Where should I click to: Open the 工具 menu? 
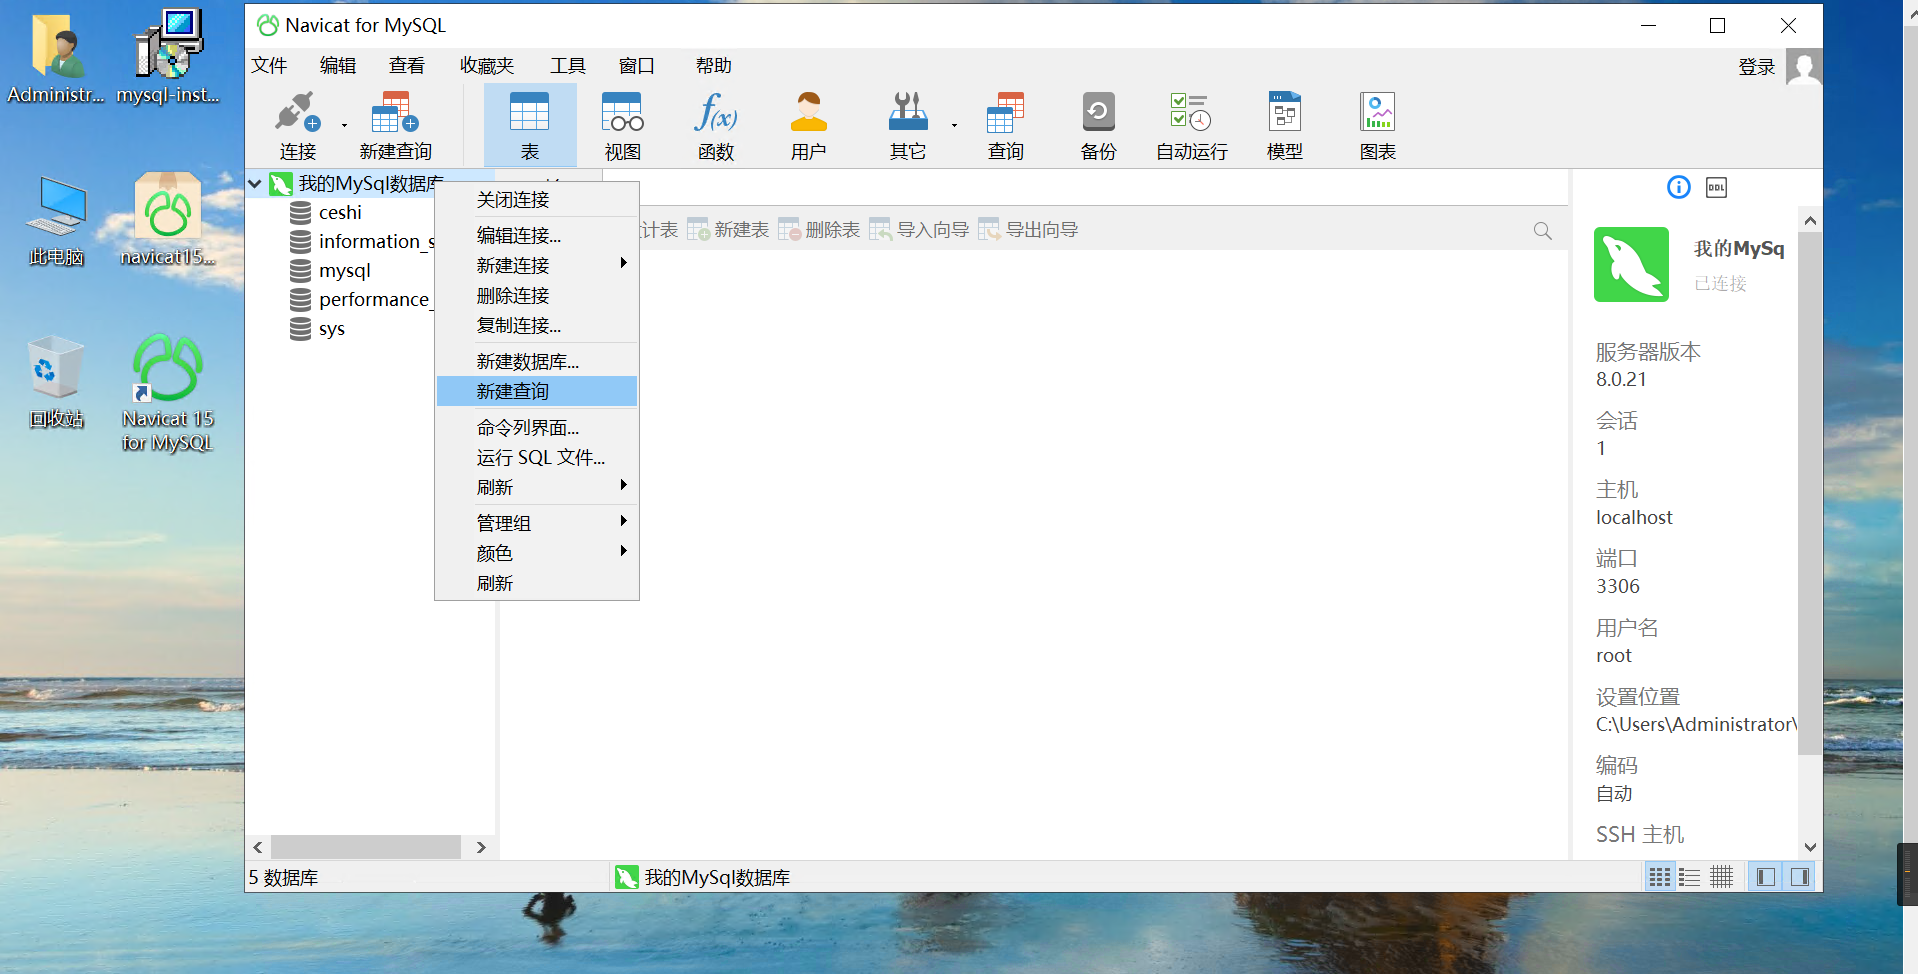point(568,66)
